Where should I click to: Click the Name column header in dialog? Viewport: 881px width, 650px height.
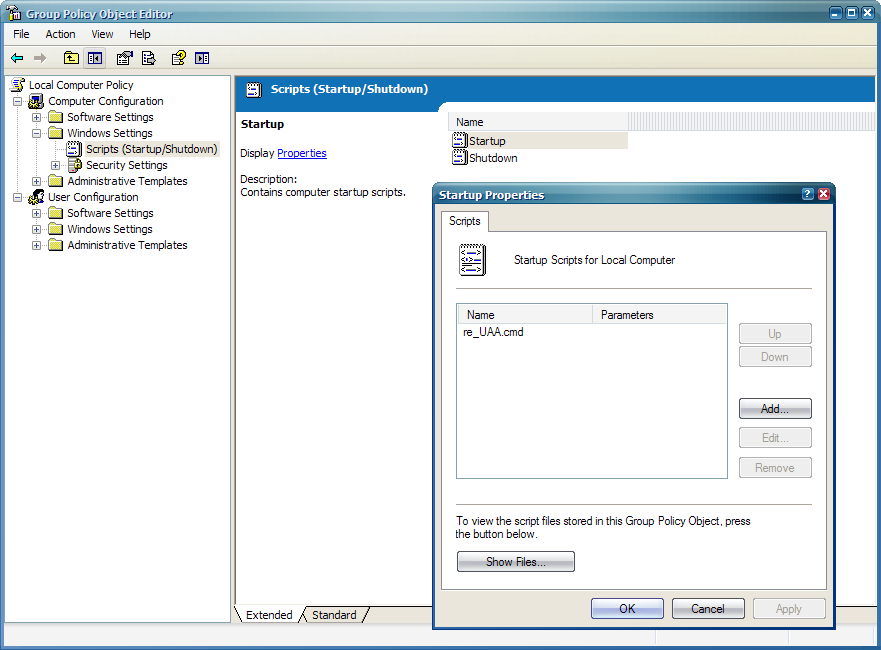click(x=525, y=315)
